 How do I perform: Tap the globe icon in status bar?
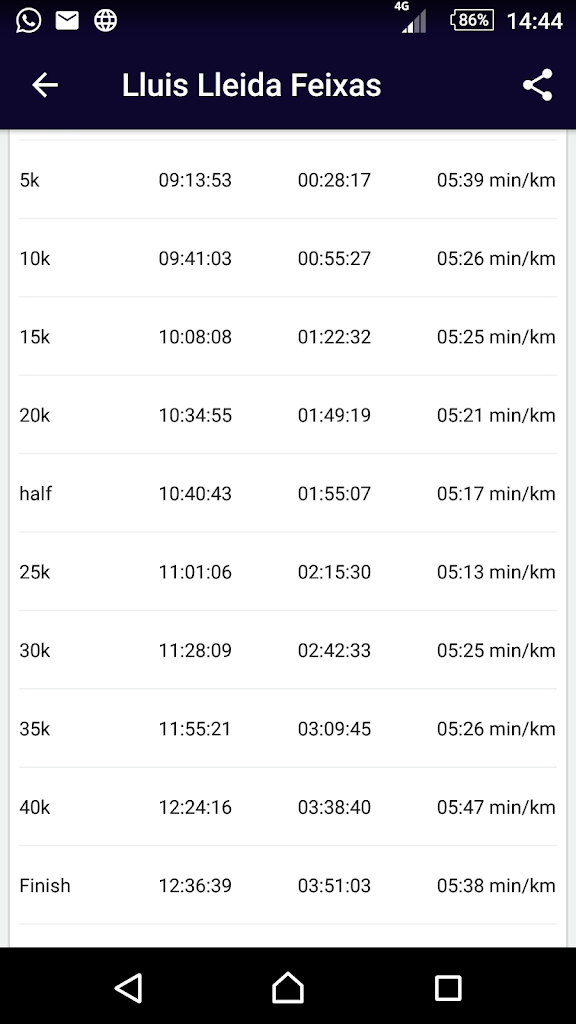(105, 21)
